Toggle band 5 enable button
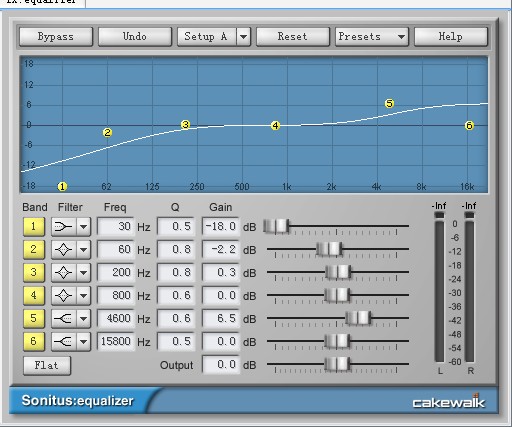512x427 pixels. point(34,319)
